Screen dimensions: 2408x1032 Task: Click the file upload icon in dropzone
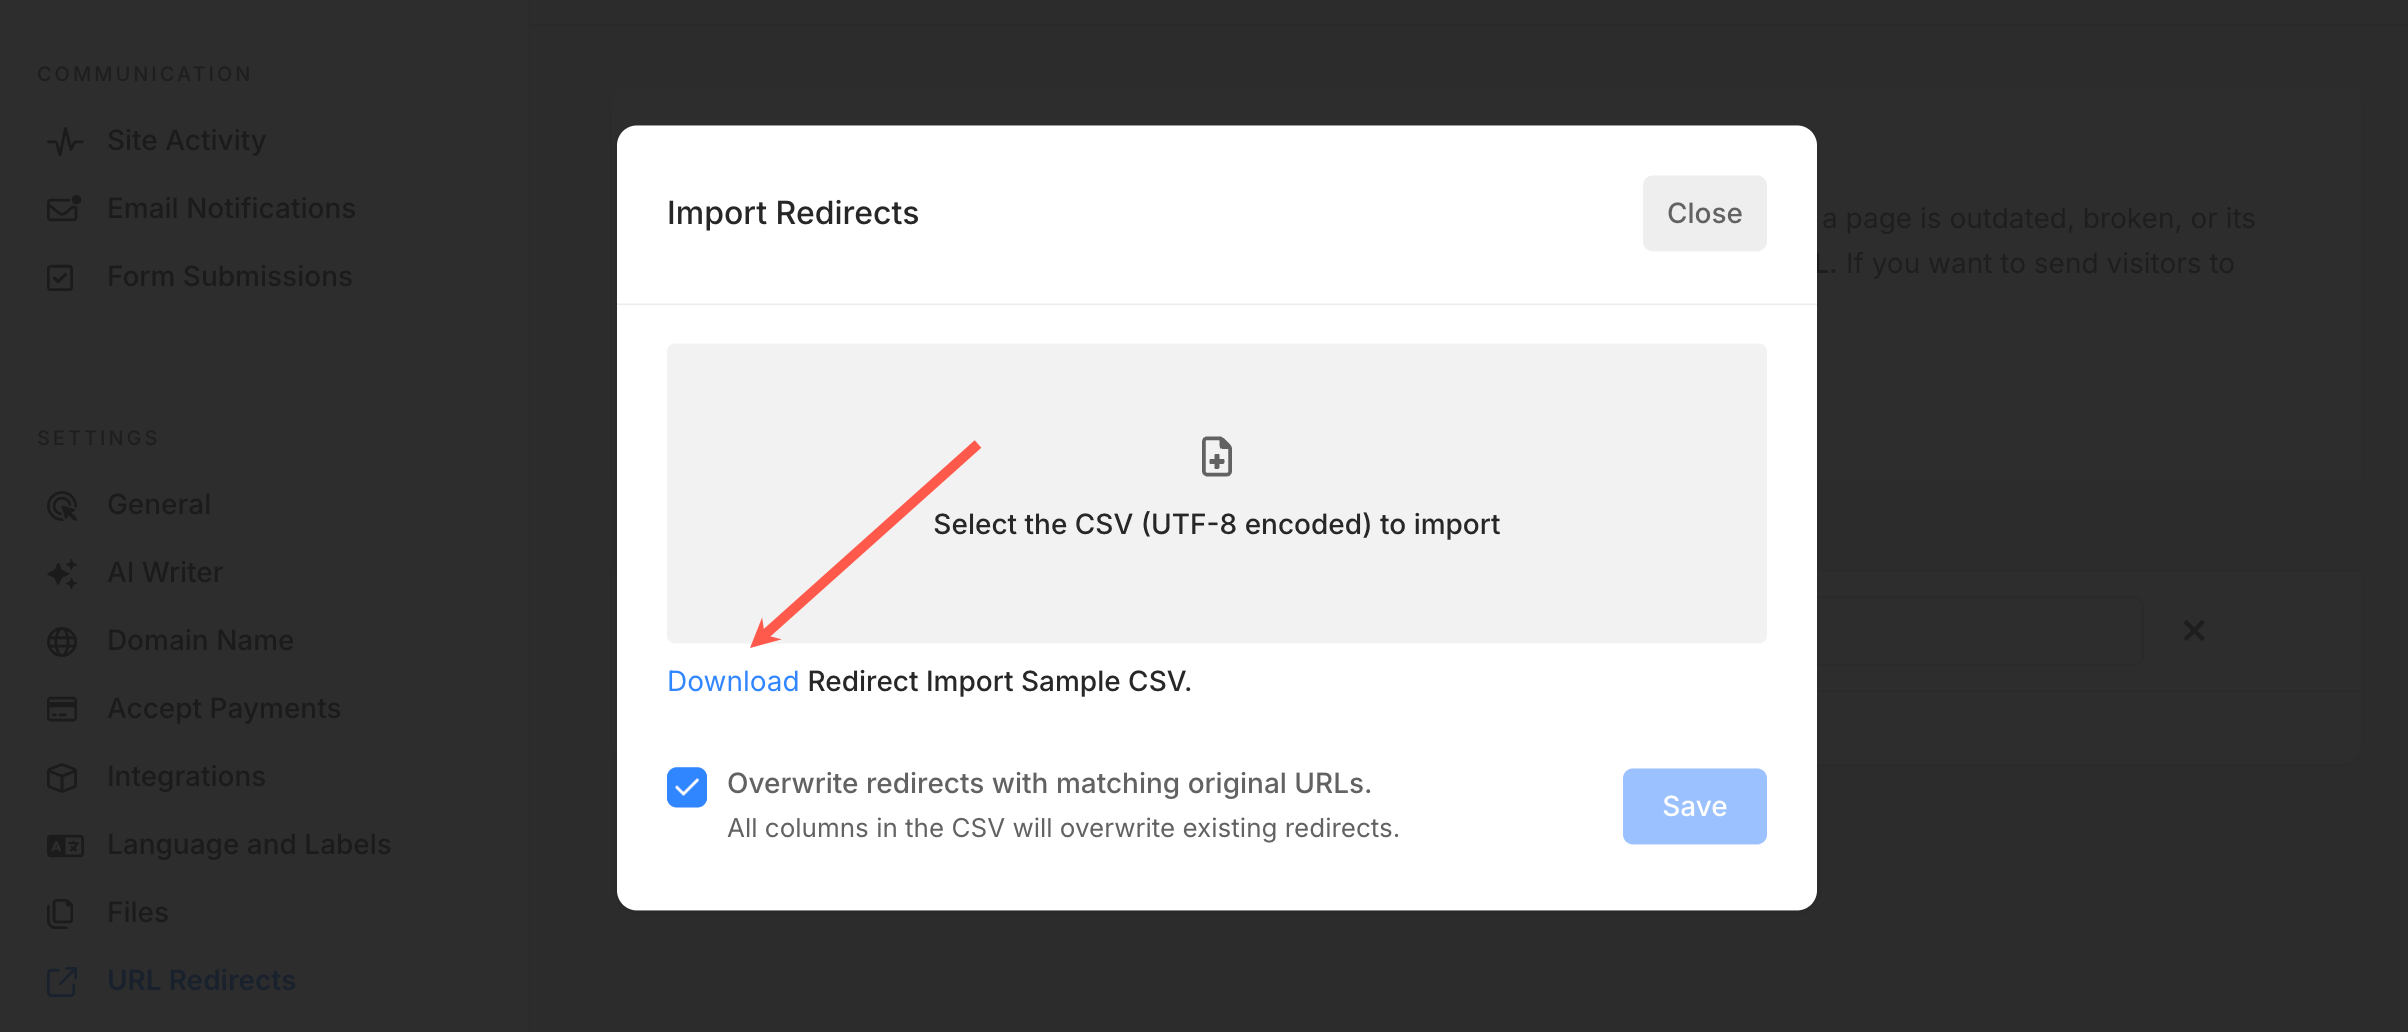tap(1216, 457)
